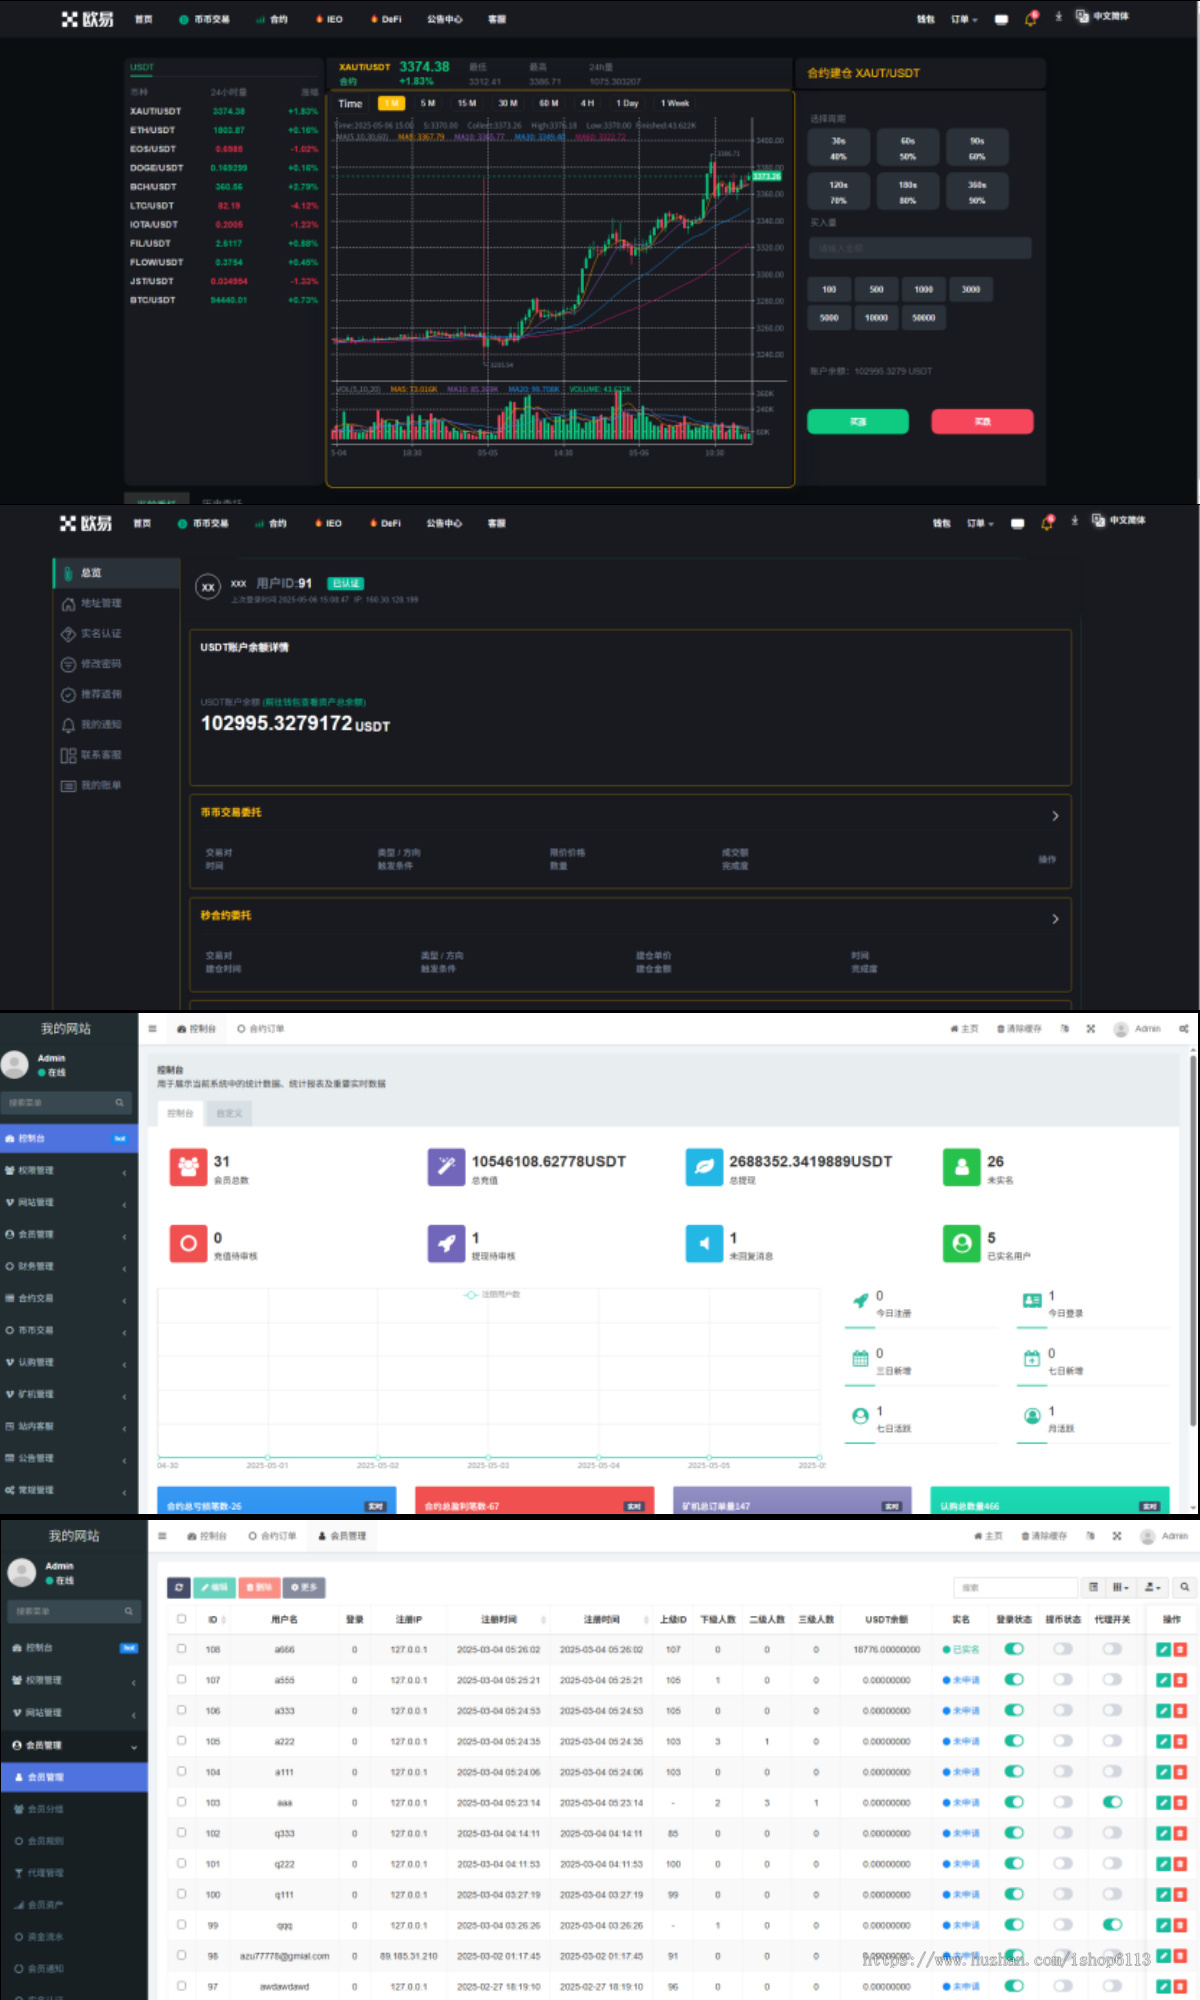Viewport: 1200px width, 2000px height.
Task: Click the red 充值待审核 circle icon
Action: pyautogui.click(x=188, y=1243)
